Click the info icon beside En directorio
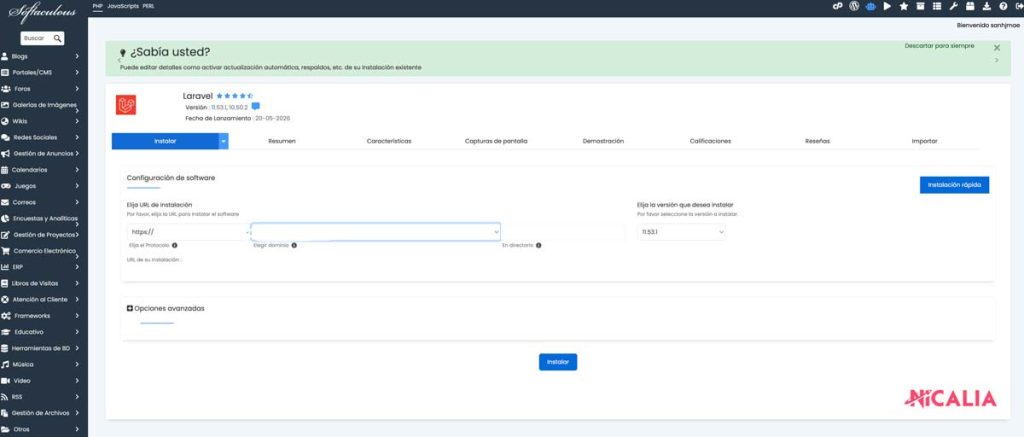 click(x=539, y=246)
